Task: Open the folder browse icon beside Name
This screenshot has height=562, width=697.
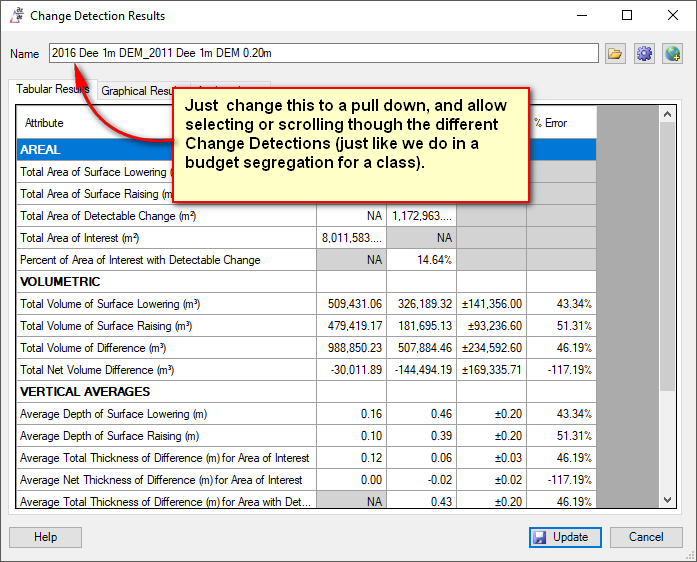Action: click(x=615, y=54)
